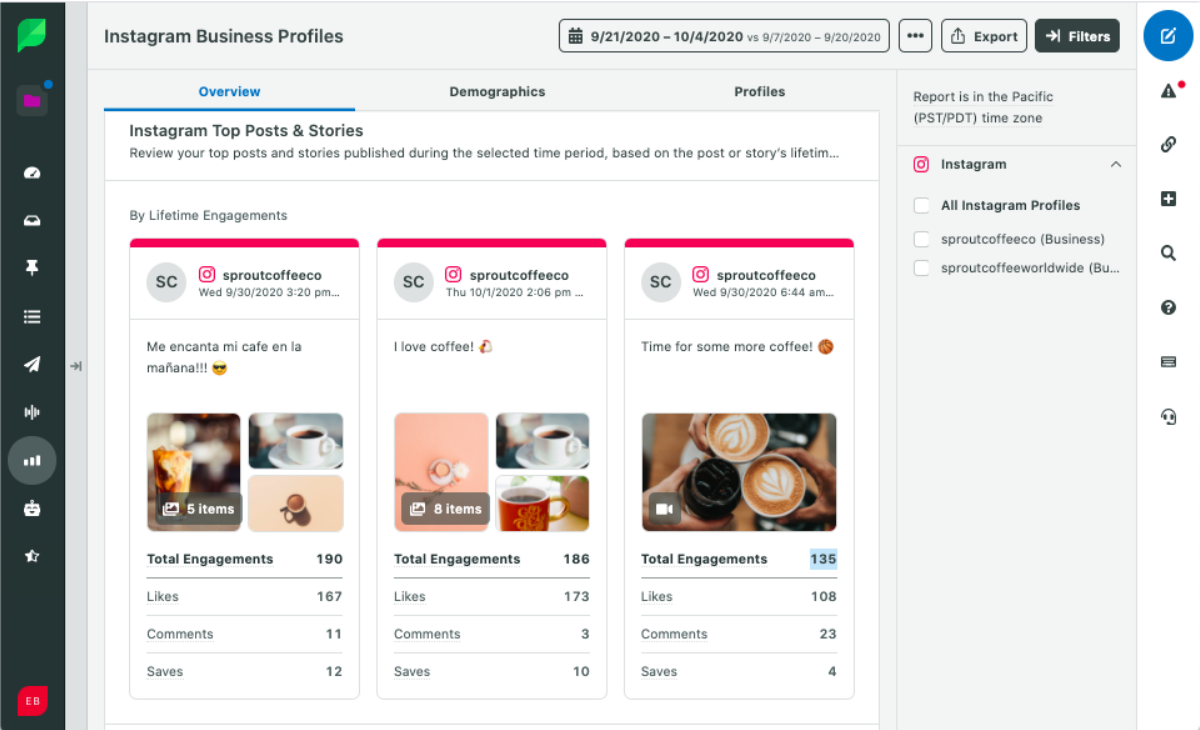The height and width of the screenshot is (730, 1200).
Task: Export the Instagram report
Action: [983, 36]
